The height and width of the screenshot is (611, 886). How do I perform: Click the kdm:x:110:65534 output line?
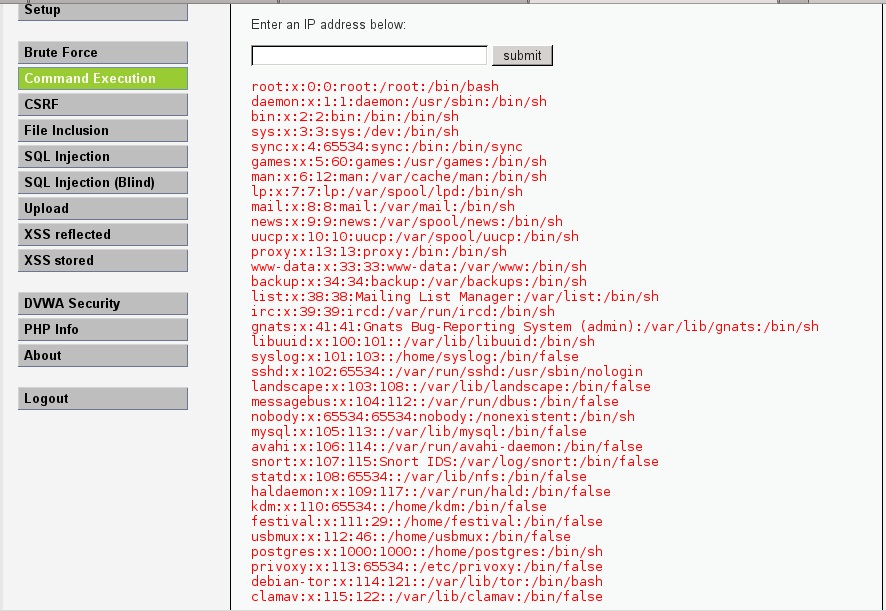pos(399,506)
